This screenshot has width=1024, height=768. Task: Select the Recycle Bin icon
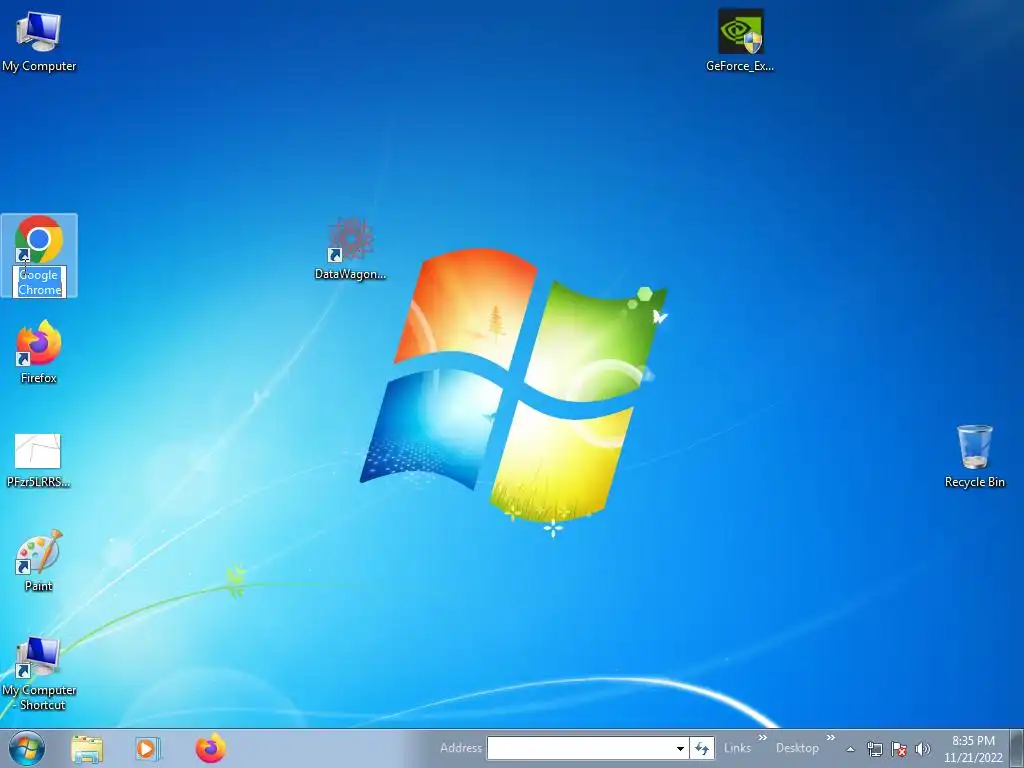tap(974, 456)
